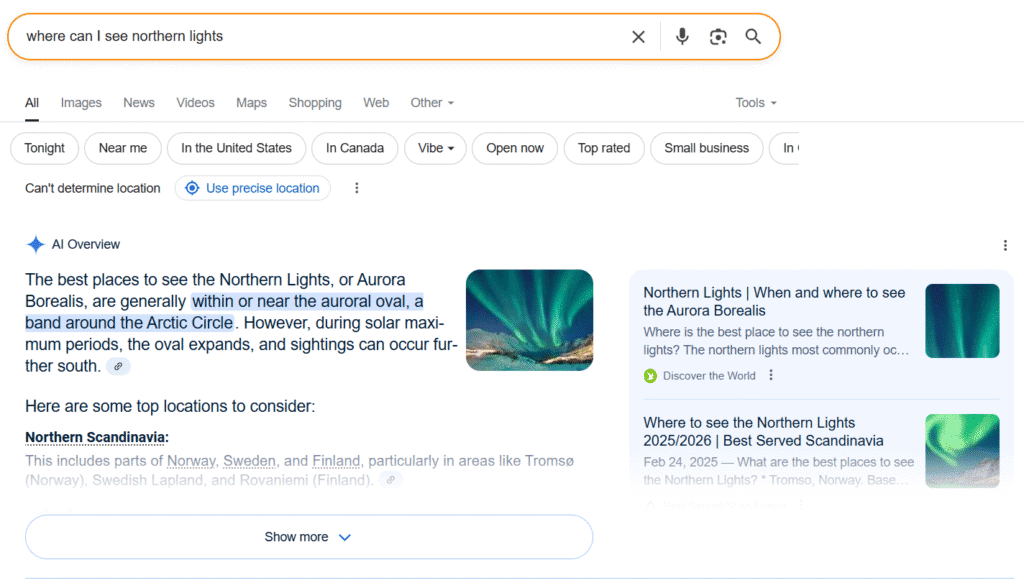
Task: Open the Shopping tab
Action: click(315, 103)
